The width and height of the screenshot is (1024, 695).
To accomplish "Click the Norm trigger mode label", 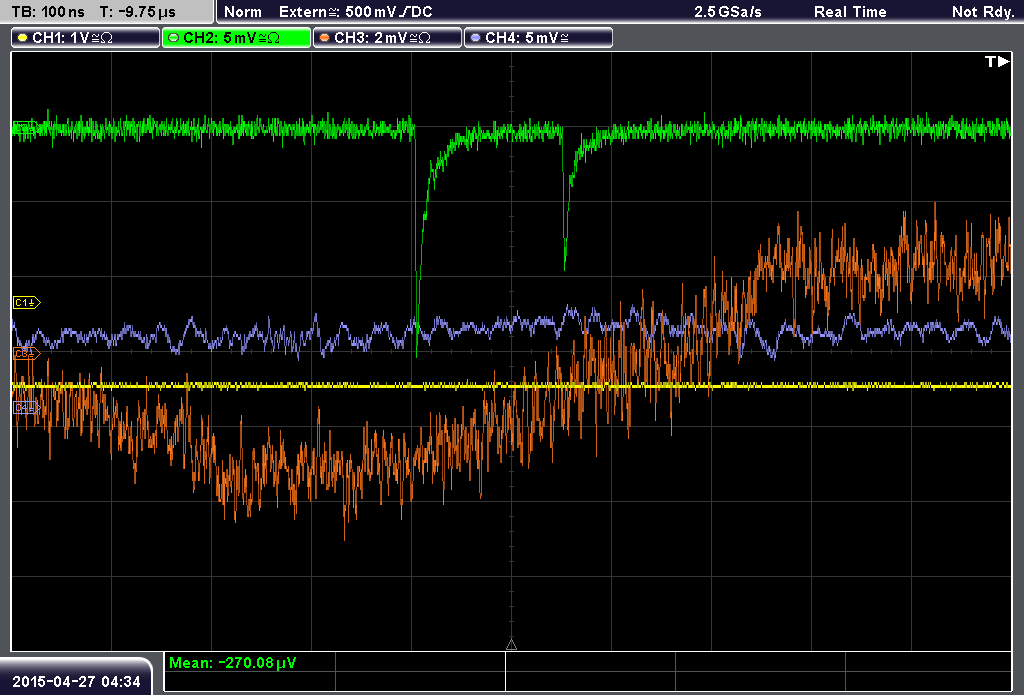I will tap(243, 12).
